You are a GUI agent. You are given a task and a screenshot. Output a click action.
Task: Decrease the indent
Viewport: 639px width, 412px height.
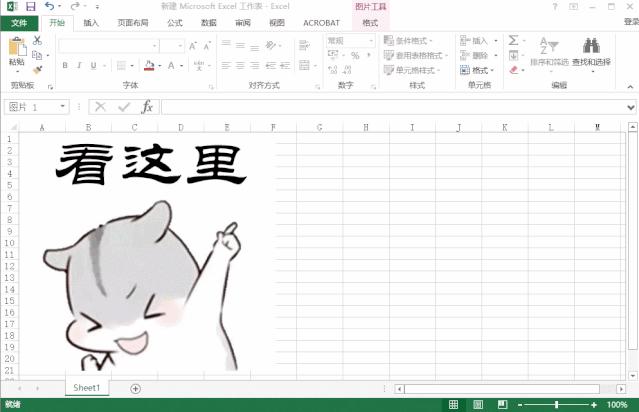click(x=271, y=65)
